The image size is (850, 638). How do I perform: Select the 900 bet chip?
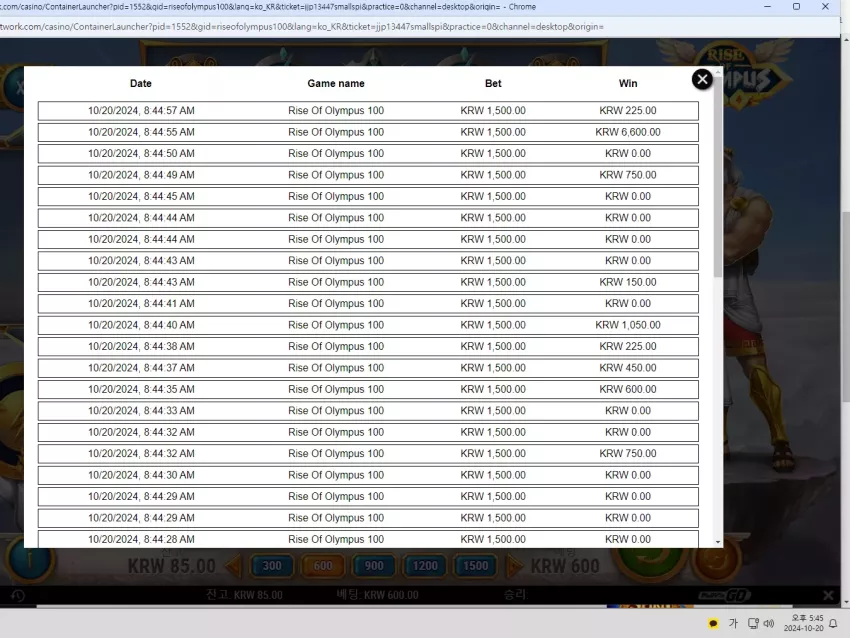pos(374,566)
